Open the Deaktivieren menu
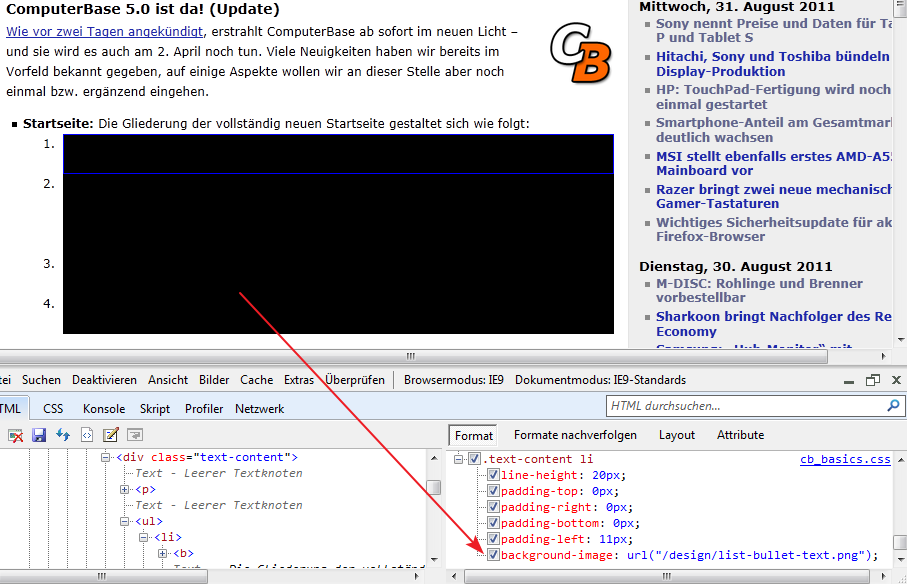This screenshot has width=907, height=584. (104, 380)
